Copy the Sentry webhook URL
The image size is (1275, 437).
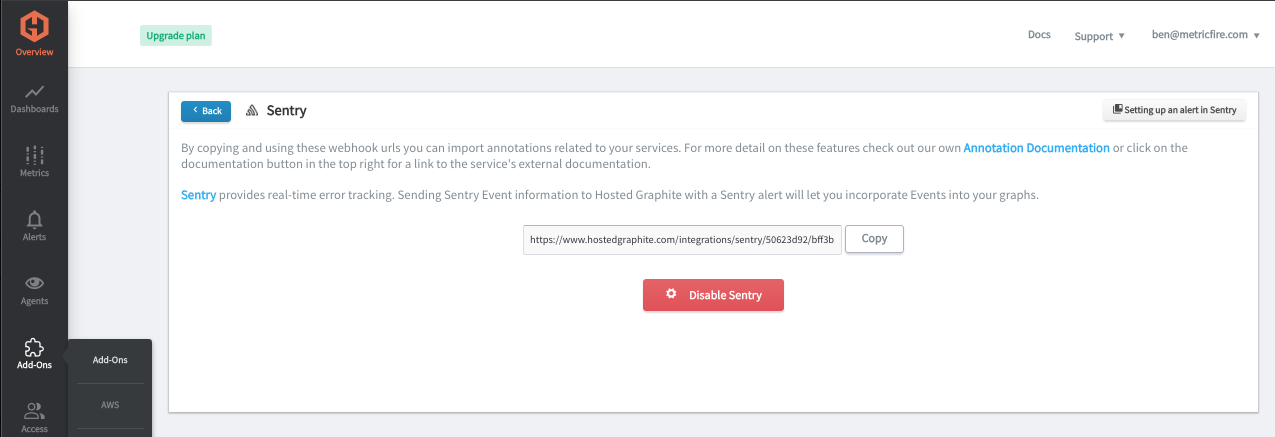tap(874, 239)
